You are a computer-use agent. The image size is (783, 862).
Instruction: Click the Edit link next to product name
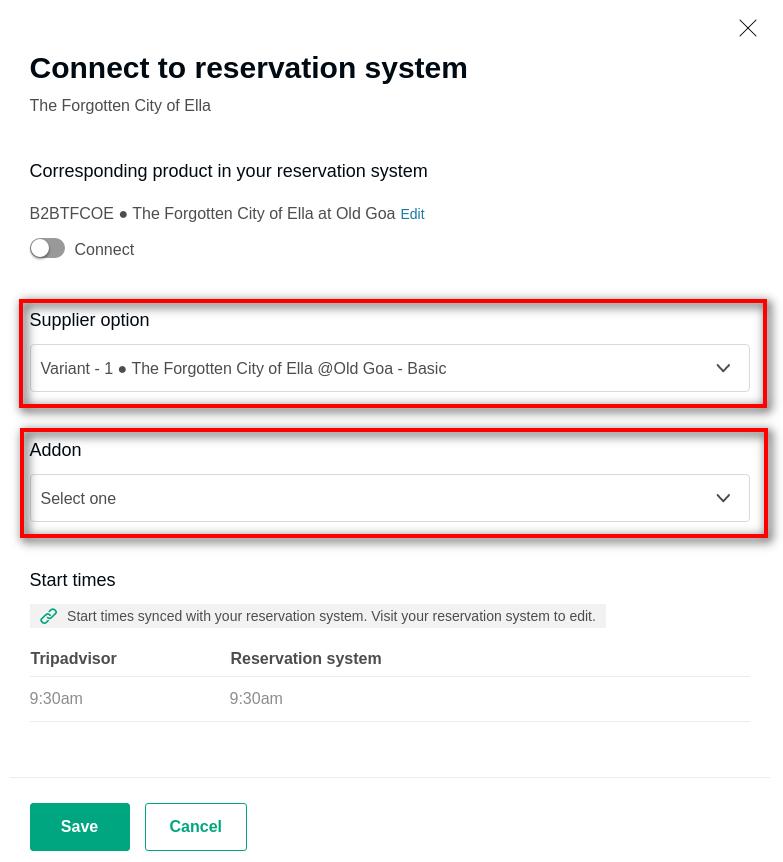[x=412, y=214]
